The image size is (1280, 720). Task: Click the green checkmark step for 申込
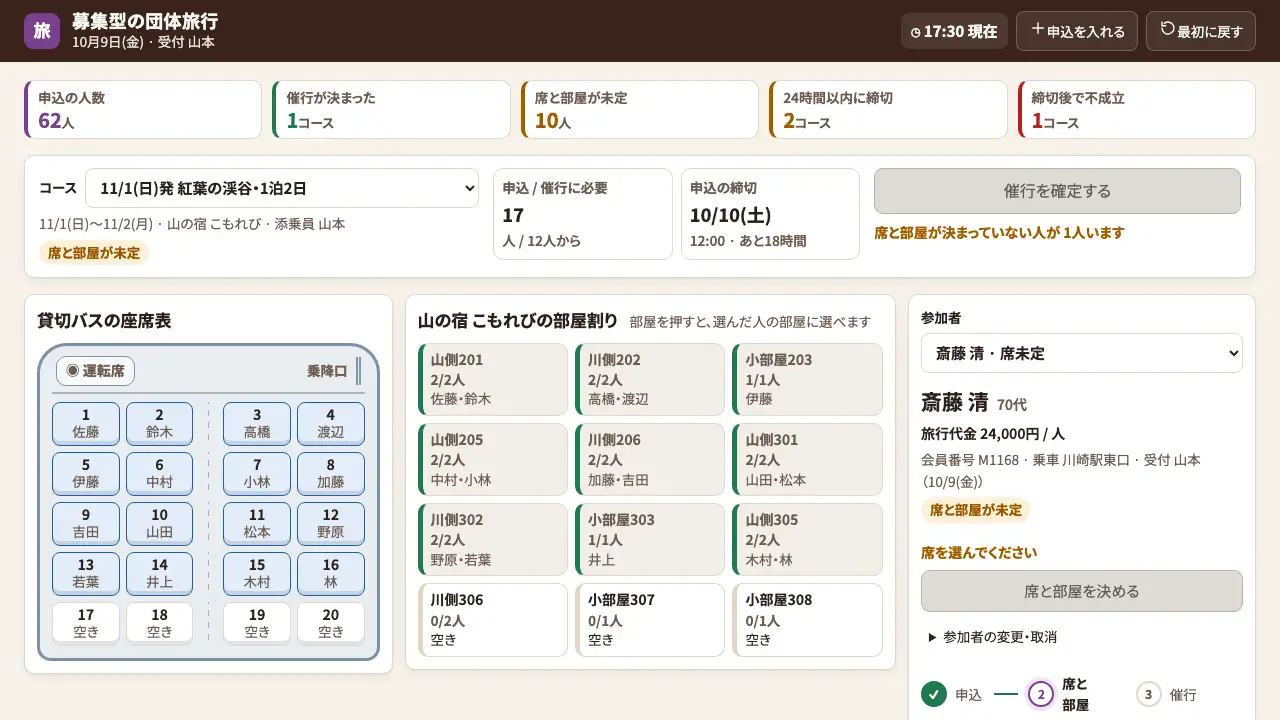tap(934, 694)
